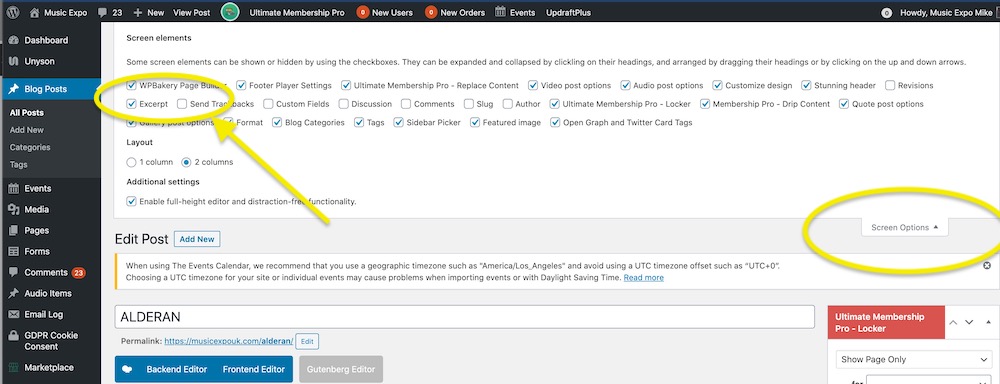This screenshot has height=384, width=1000.
Task: Open the New Orders admin bar item
Action: [455, 12]
